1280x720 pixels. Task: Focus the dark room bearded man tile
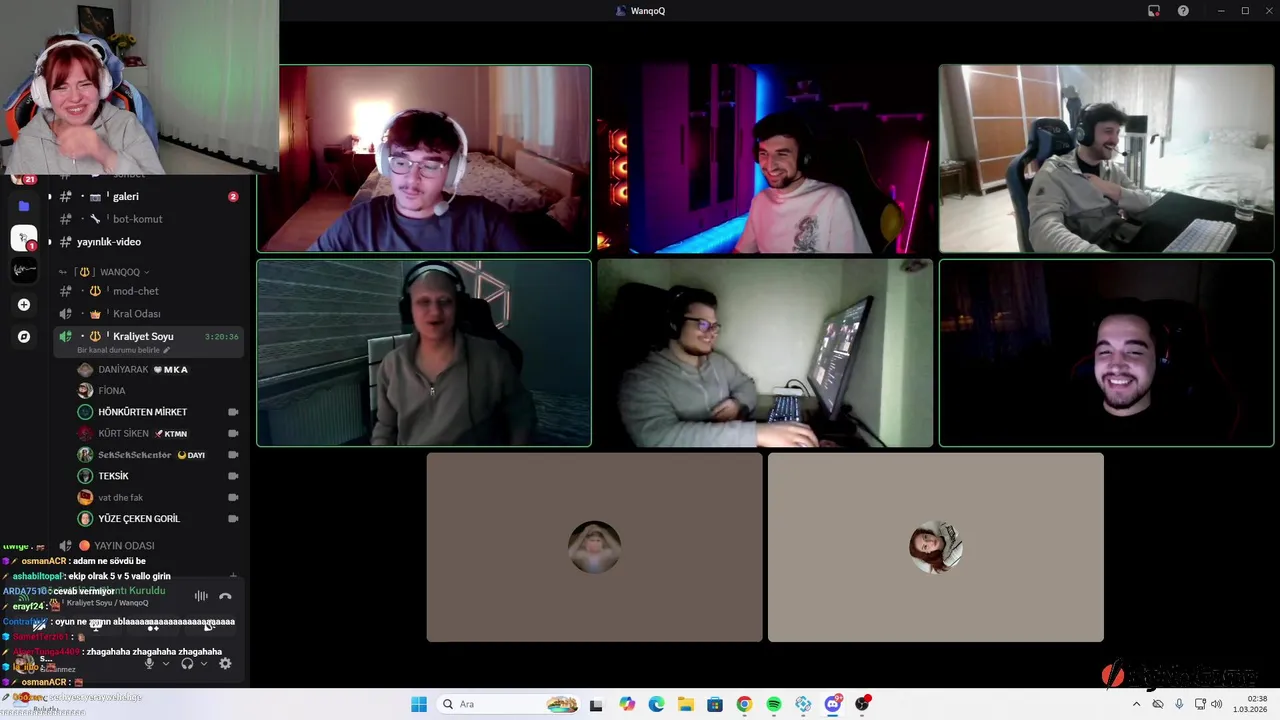[x=1106, y=353]
